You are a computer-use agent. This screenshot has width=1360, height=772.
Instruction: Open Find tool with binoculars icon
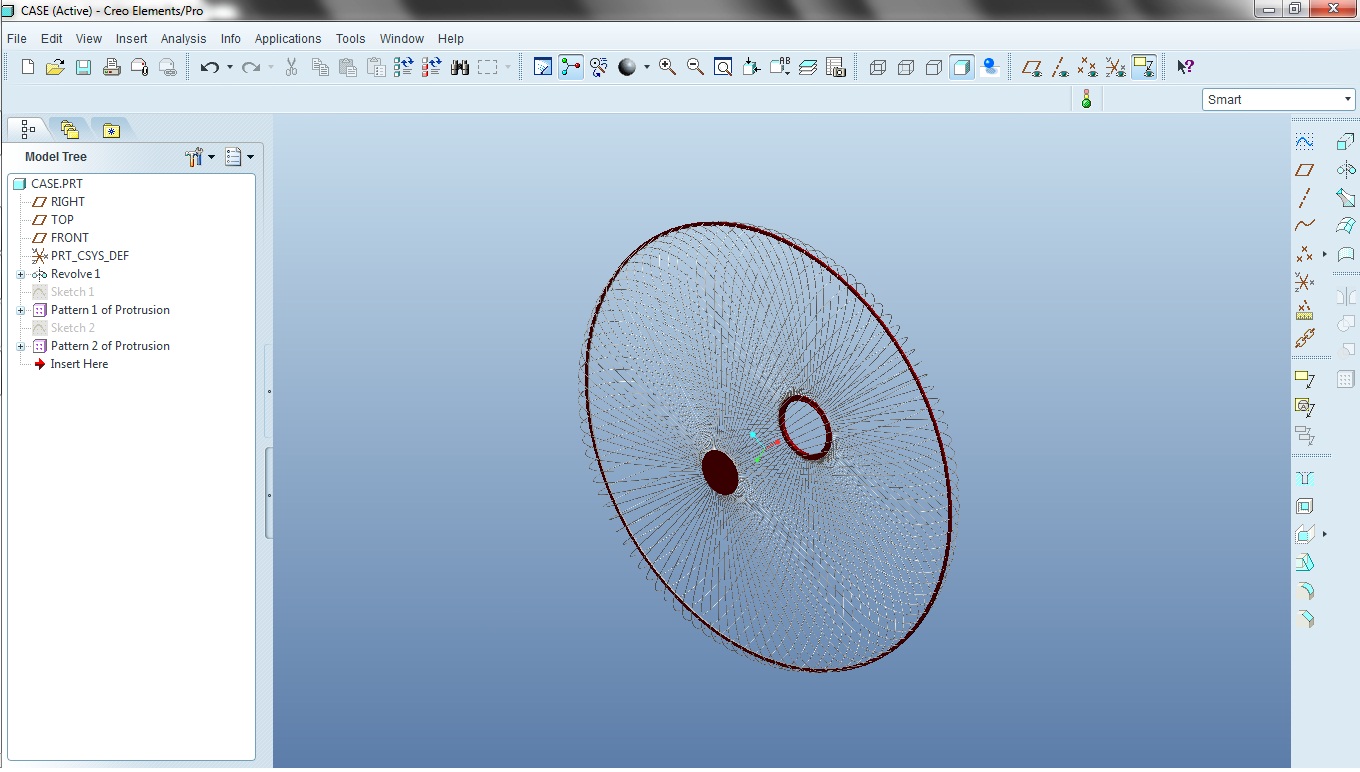460,67
